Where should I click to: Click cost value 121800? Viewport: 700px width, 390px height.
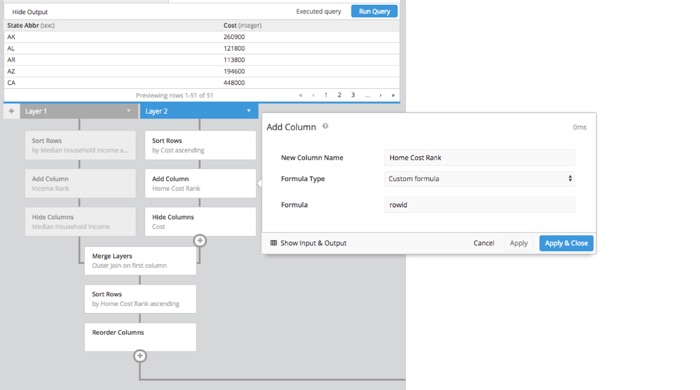click(234, 48)
